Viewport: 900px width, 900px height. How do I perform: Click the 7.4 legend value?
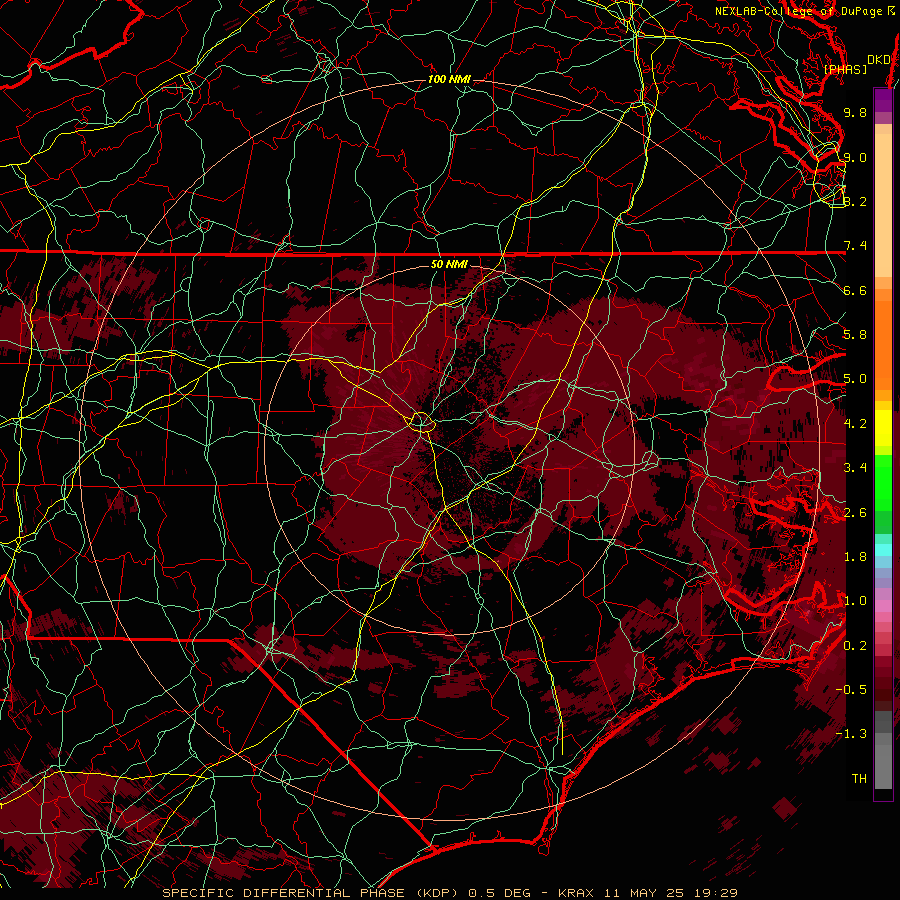(x=855, y=246)
